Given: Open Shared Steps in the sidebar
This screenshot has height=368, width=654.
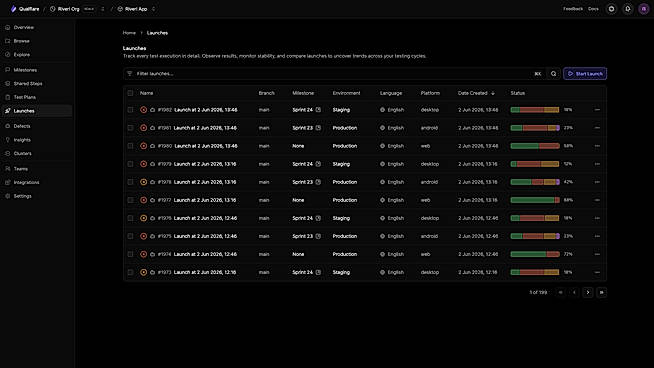Looking at the screenshot, I should (x=28, y=83).
